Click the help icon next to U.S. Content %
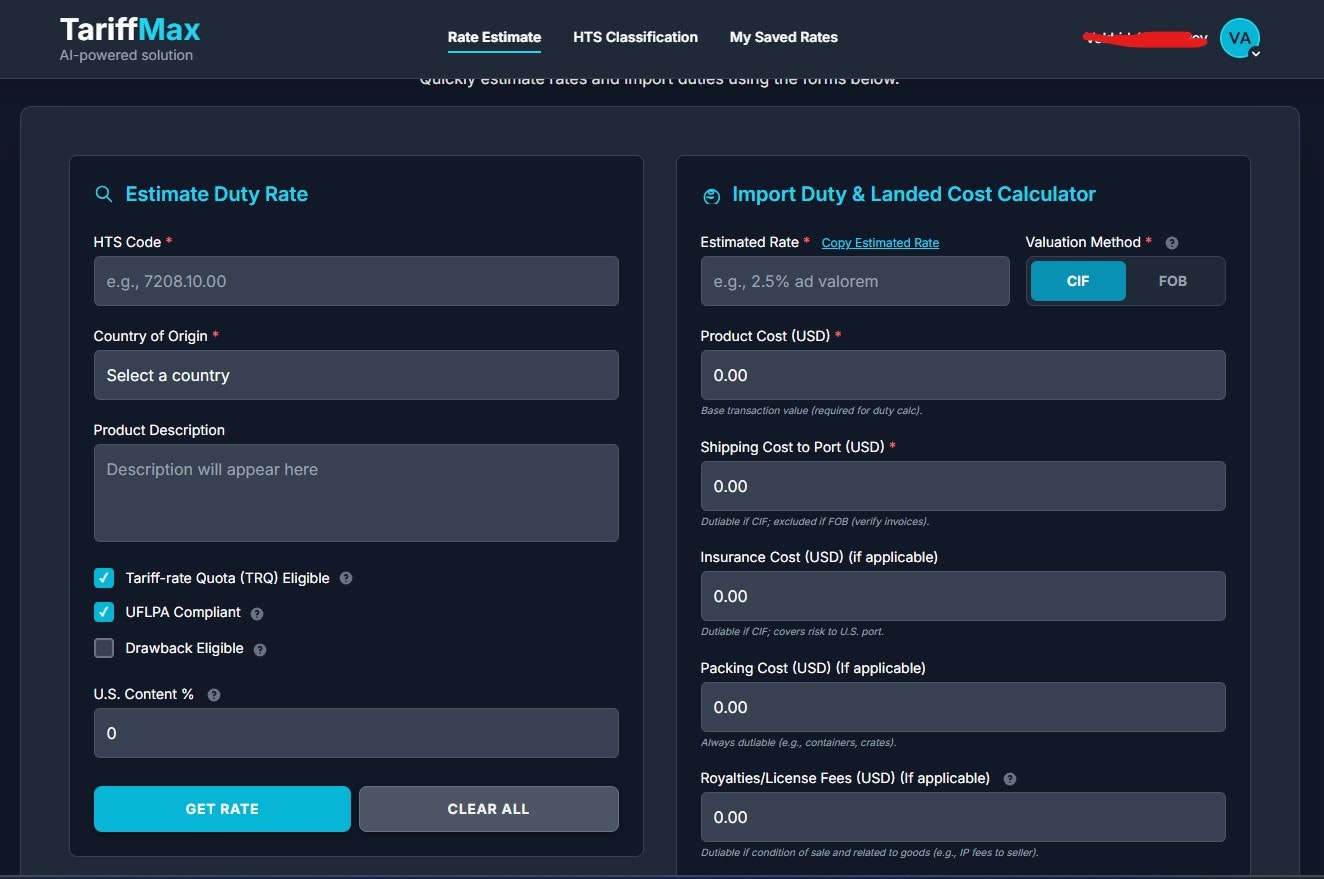 212,694
